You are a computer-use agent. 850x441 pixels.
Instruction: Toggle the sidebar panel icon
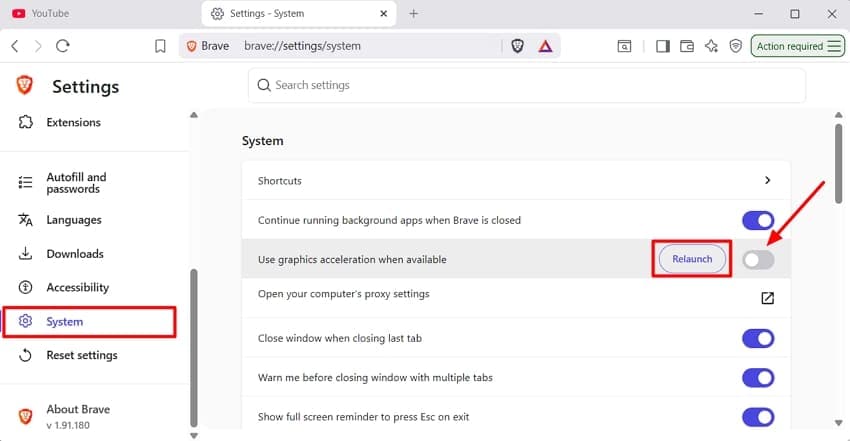coord(662,46)
